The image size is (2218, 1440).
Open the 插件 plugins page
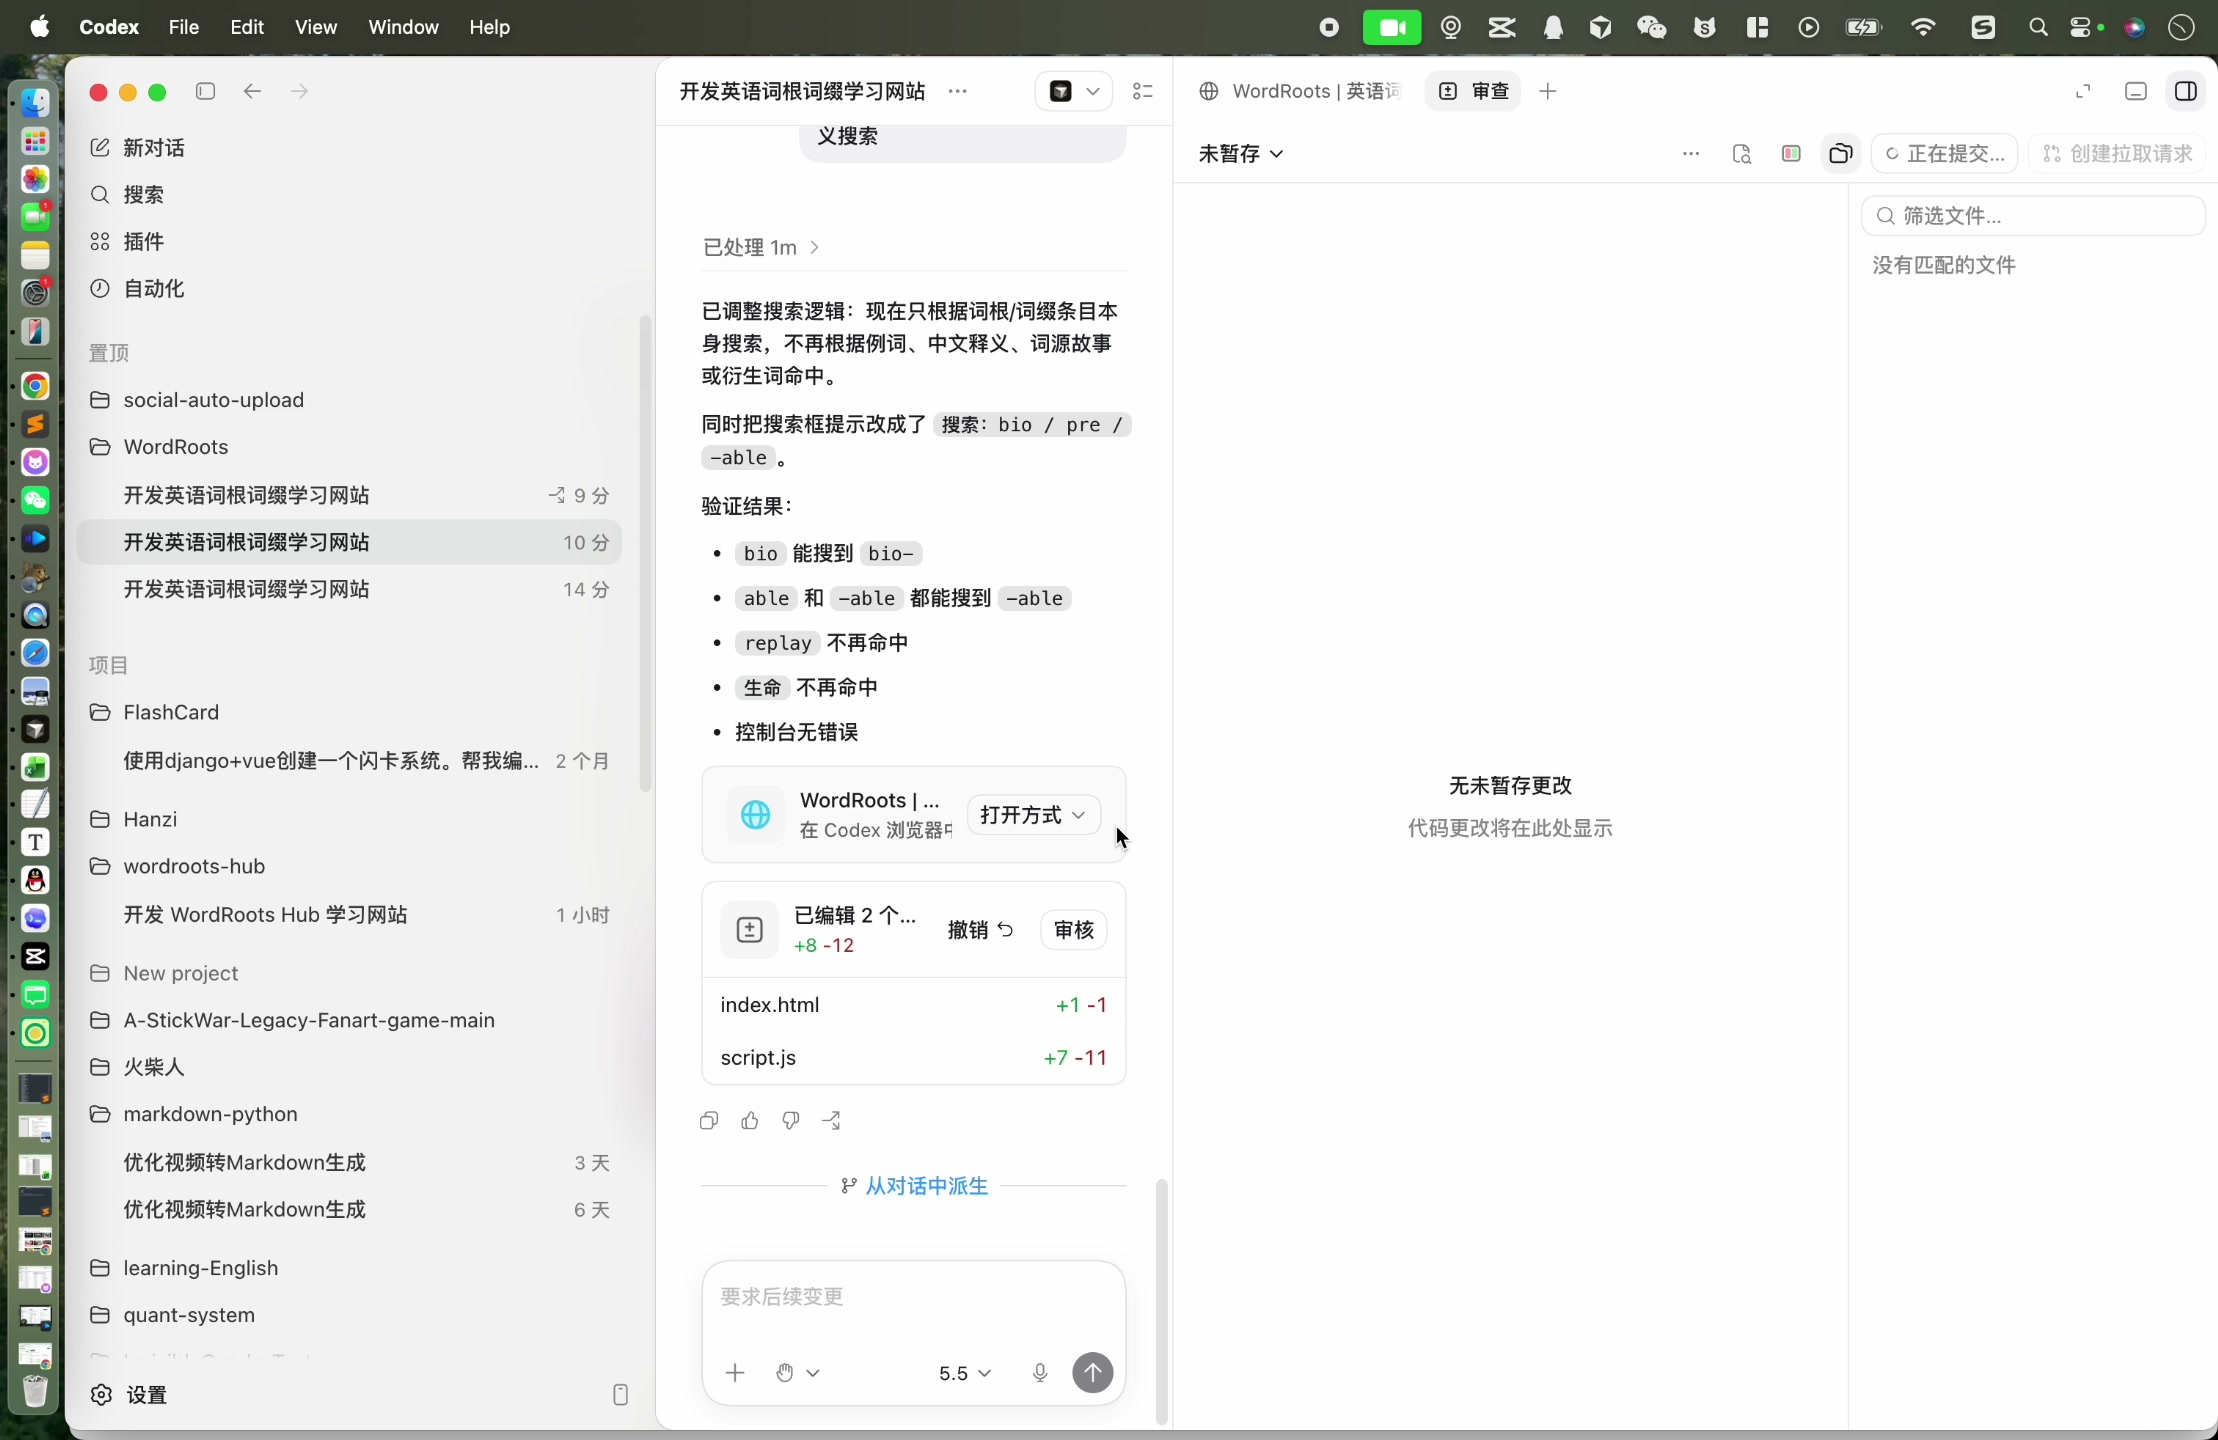coord(127,242)
